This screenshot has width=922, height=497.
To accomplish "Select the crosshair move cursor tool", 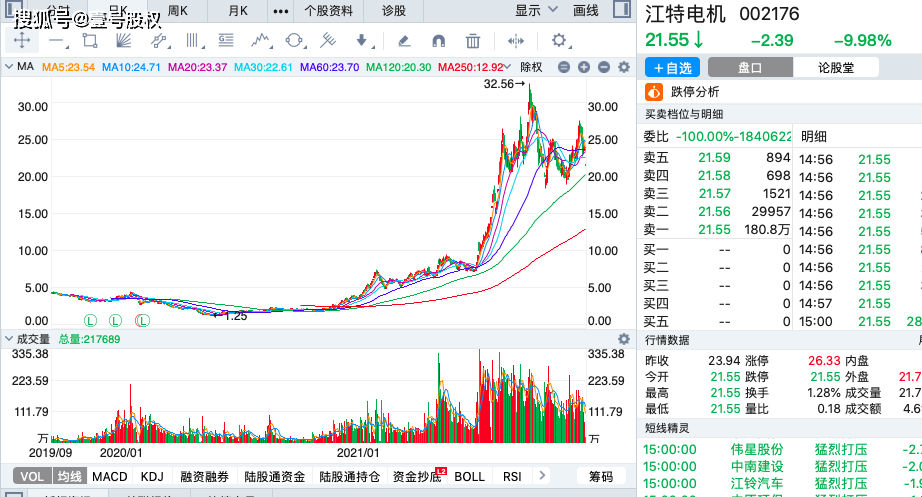I will 21,41.
